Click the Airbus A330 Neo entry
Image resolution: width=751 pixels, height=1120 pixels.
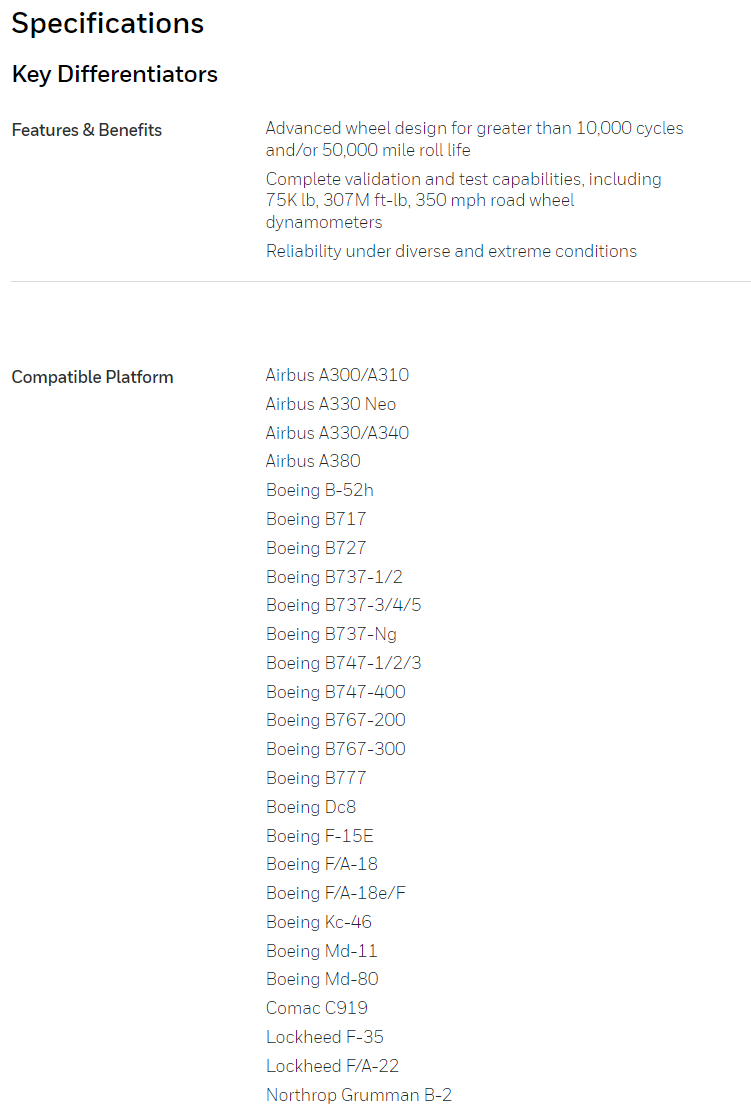coord(331,404)
